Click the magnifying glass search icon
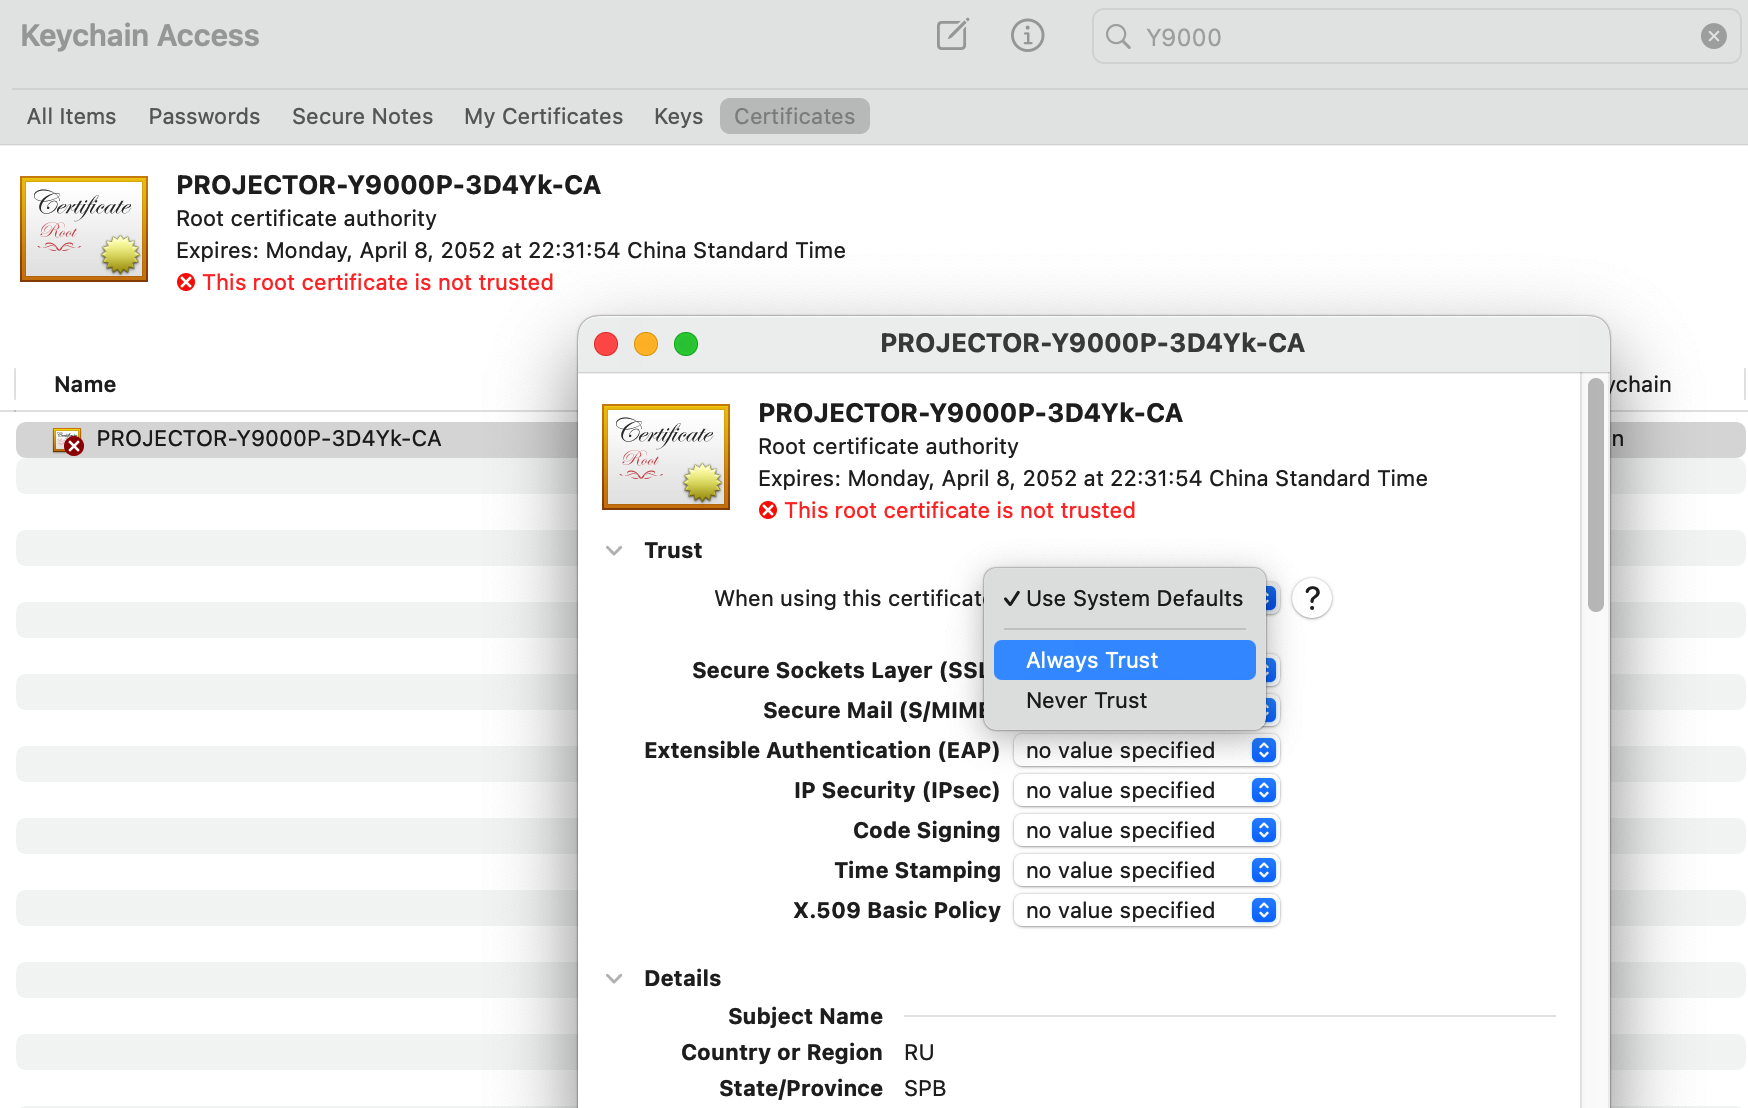 (1117, 37)
